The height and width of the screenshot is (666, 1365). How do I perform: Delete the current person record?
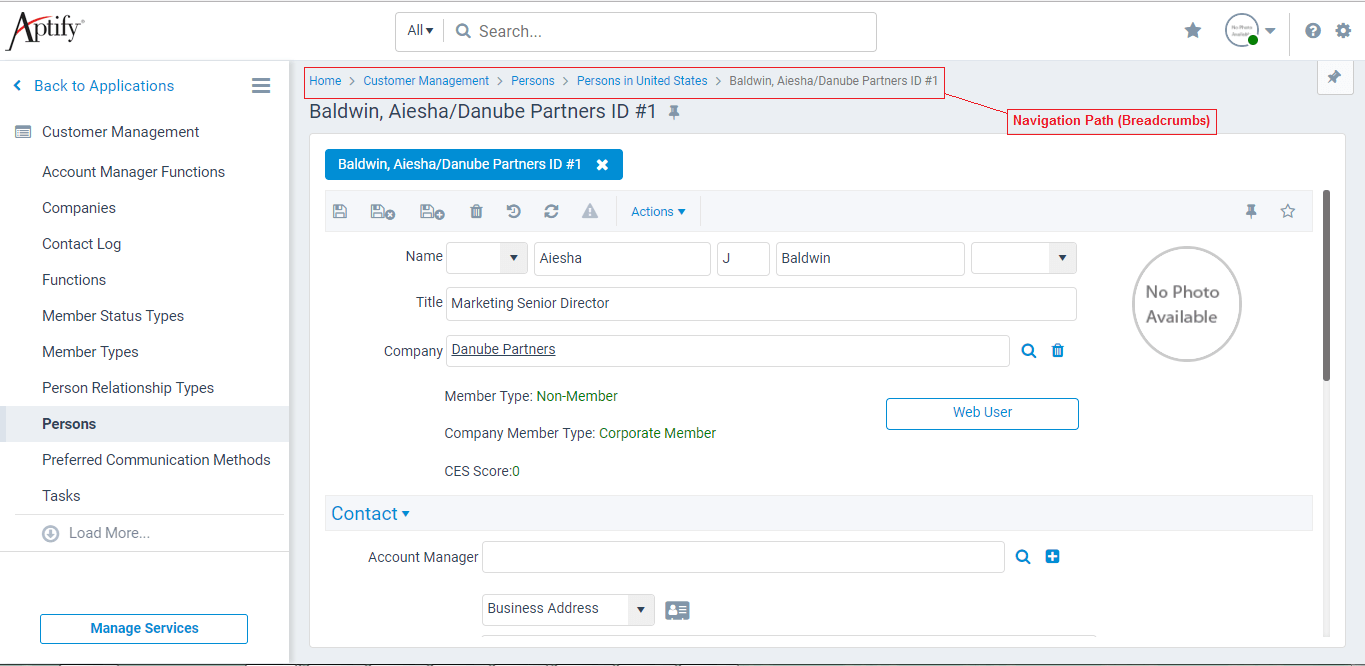[476, 211]
